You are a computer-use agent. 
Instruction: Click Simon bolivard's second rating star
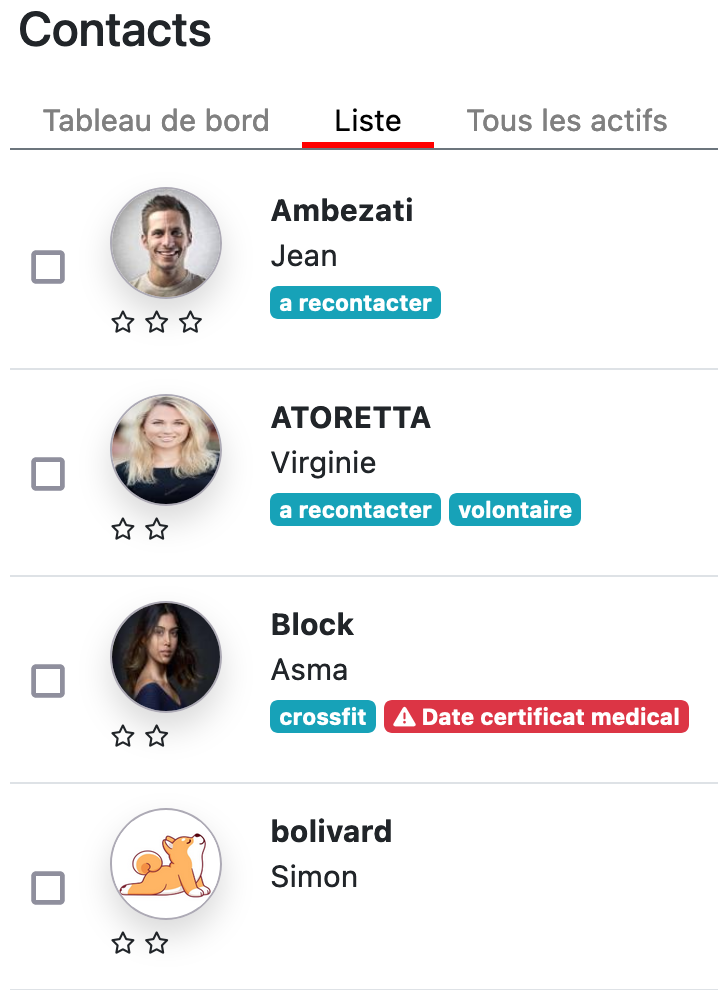157,943
